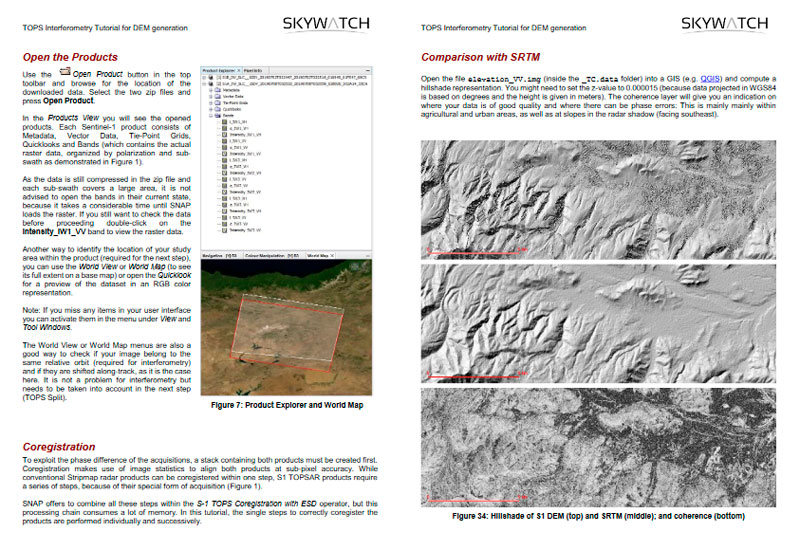Click the S1 DEM hillshade image
The width and height of the screenshot is (800, 550).
pos(598,199)
